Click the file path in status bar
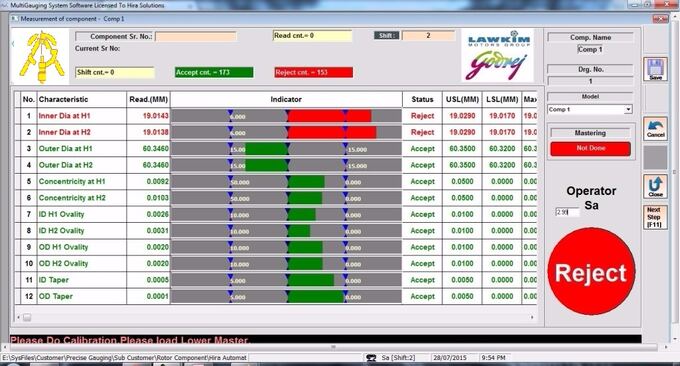This screenshot has width=680, height=366. [x=124, y=358]
